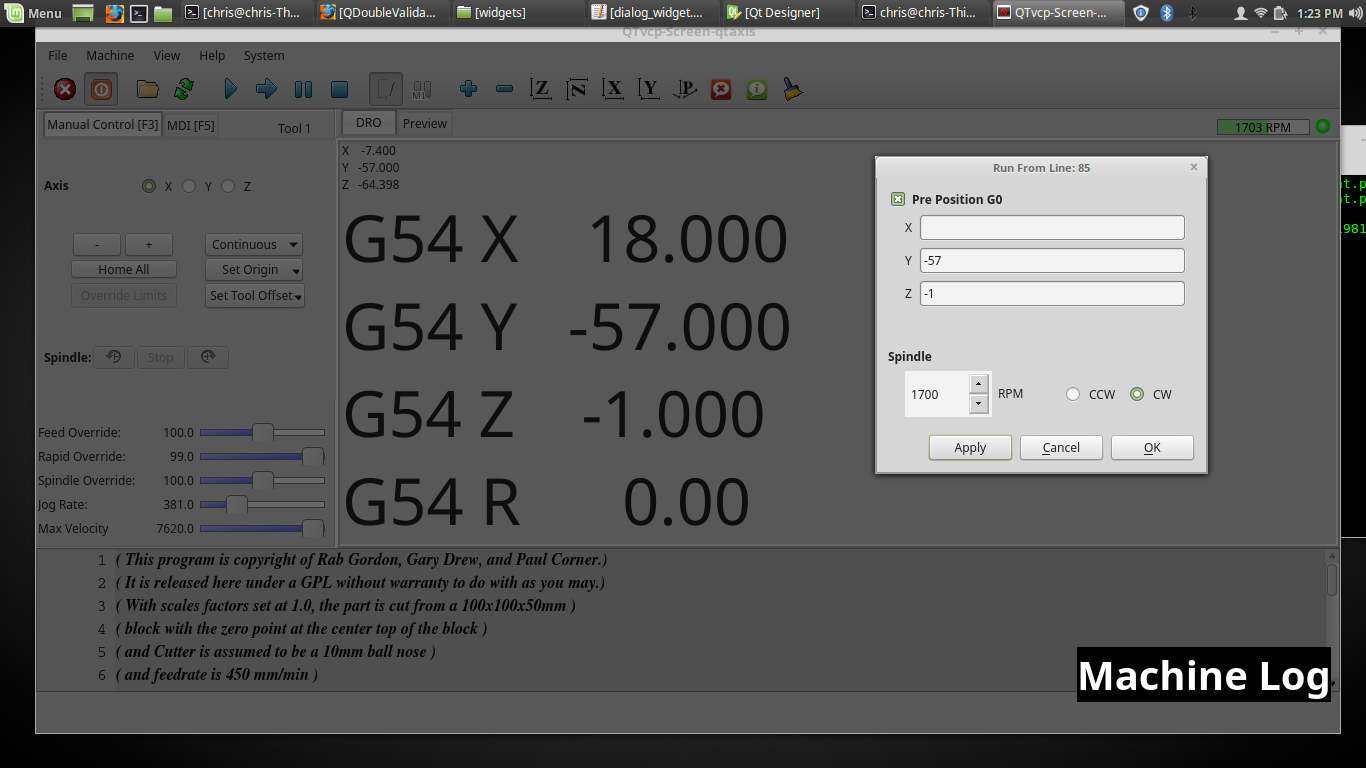1366x768 pixels.
Task: Open terminal launcher icon in the panel
Action: (x=140, y=13)
